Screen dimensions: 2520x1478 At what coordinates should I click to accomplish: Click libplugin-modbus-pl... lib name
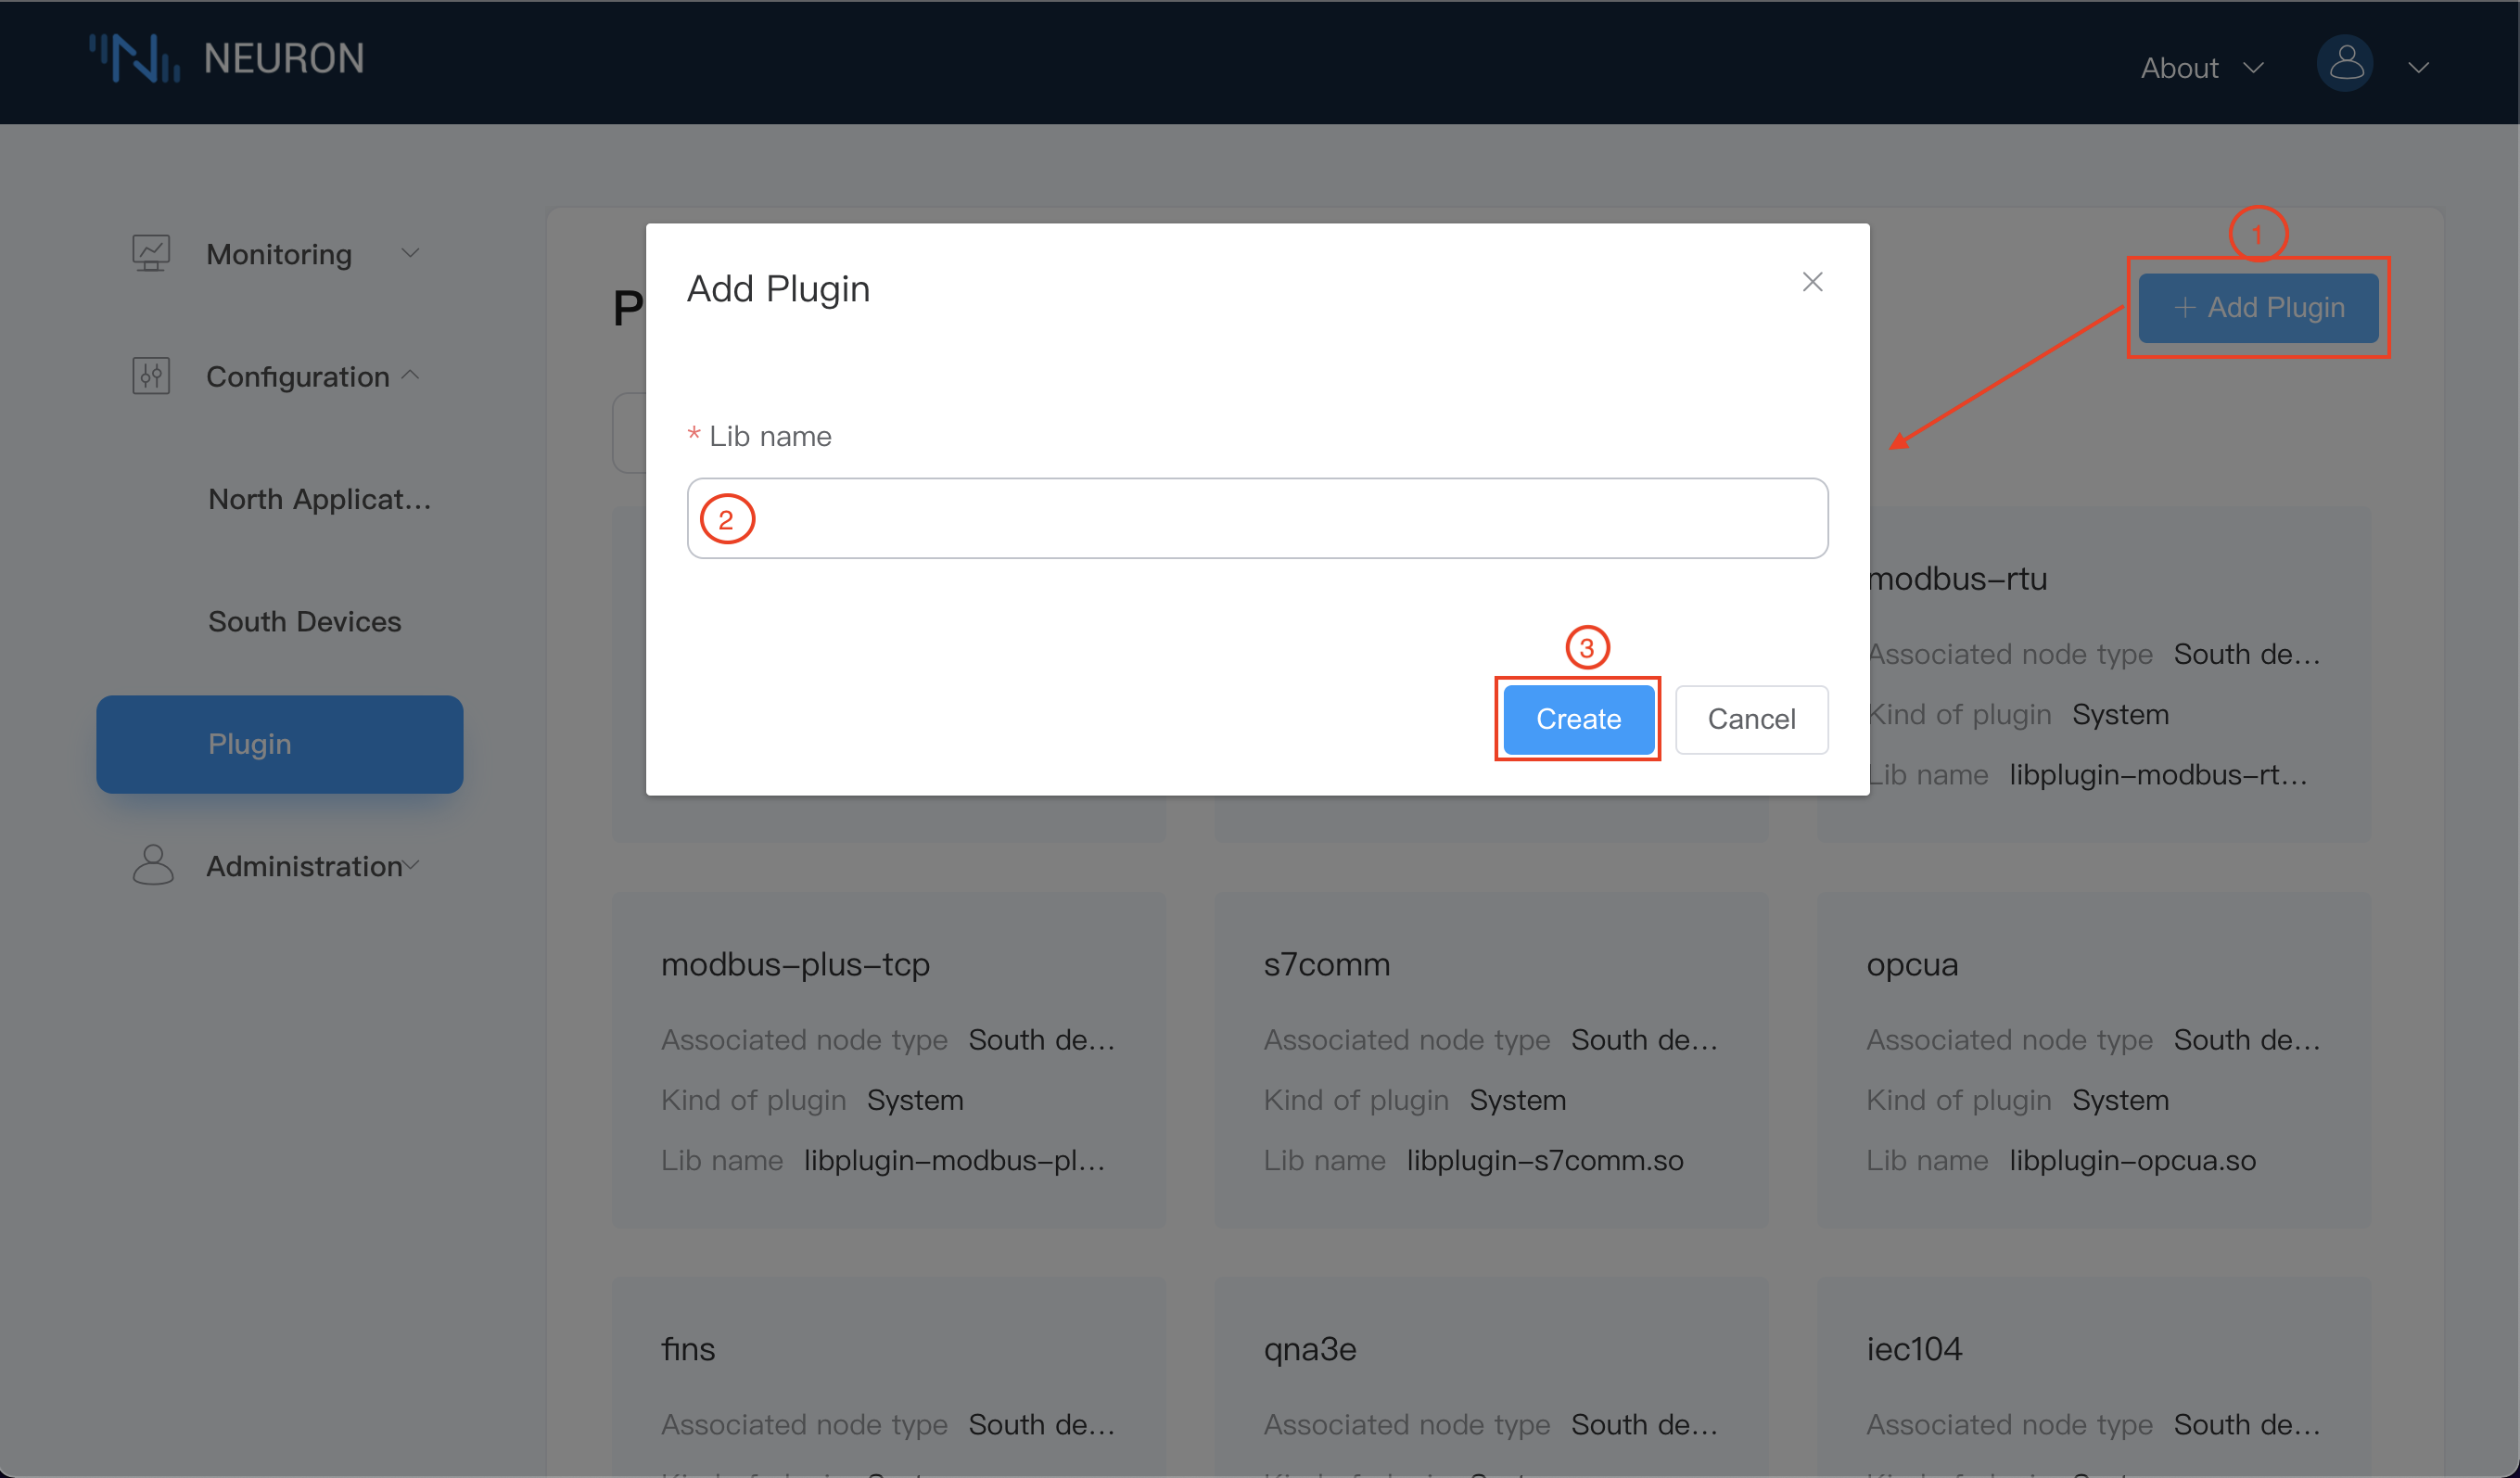[955, 1160]
